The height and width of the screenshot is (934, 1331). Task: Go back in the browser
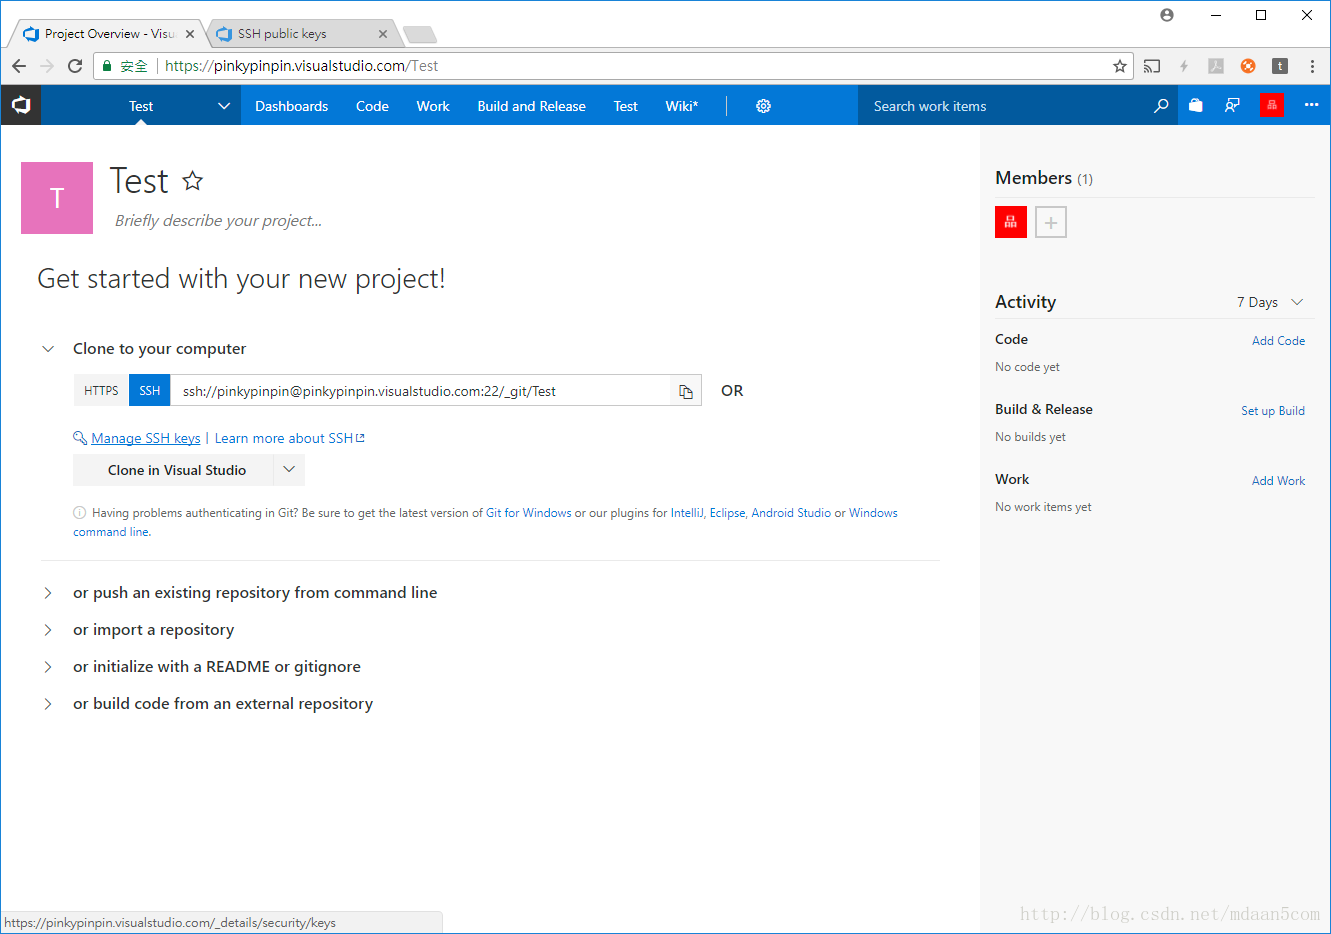[x=19, y=66]
